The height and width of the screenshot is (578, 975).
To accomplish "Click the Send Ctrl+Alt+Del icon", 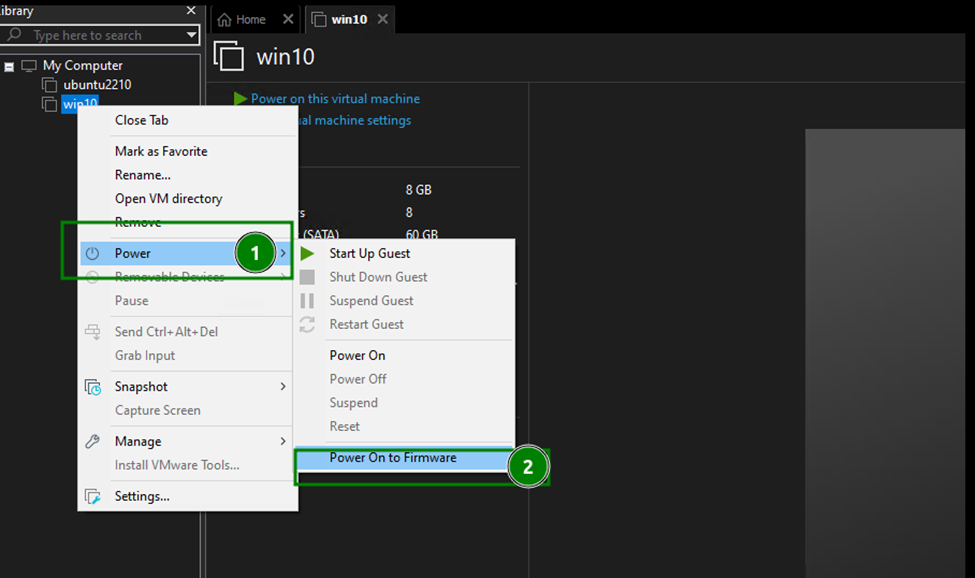I will (x=92, y=332).
